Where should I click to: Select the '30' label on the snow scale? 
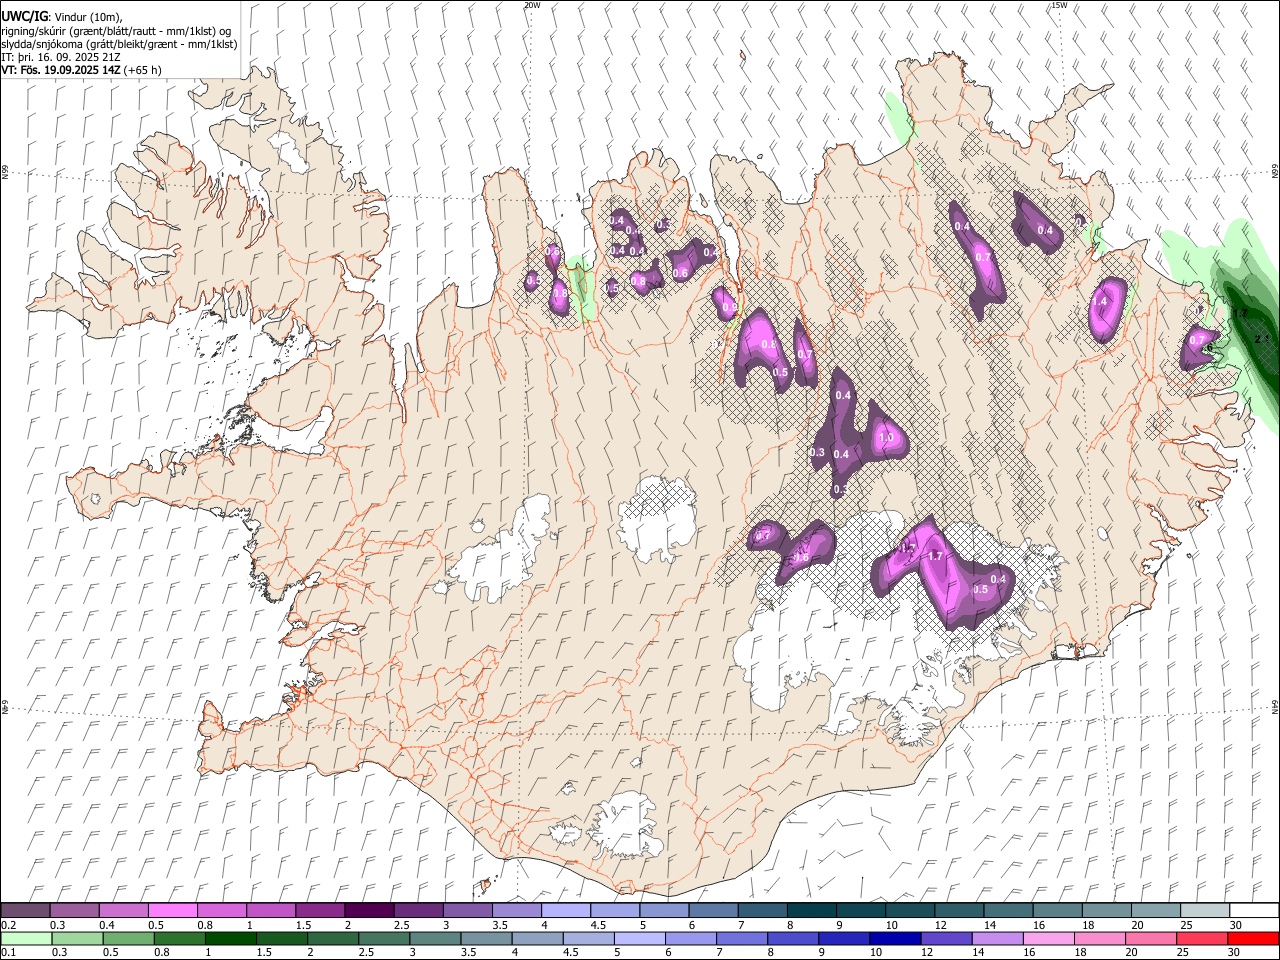coord(1235,925)
